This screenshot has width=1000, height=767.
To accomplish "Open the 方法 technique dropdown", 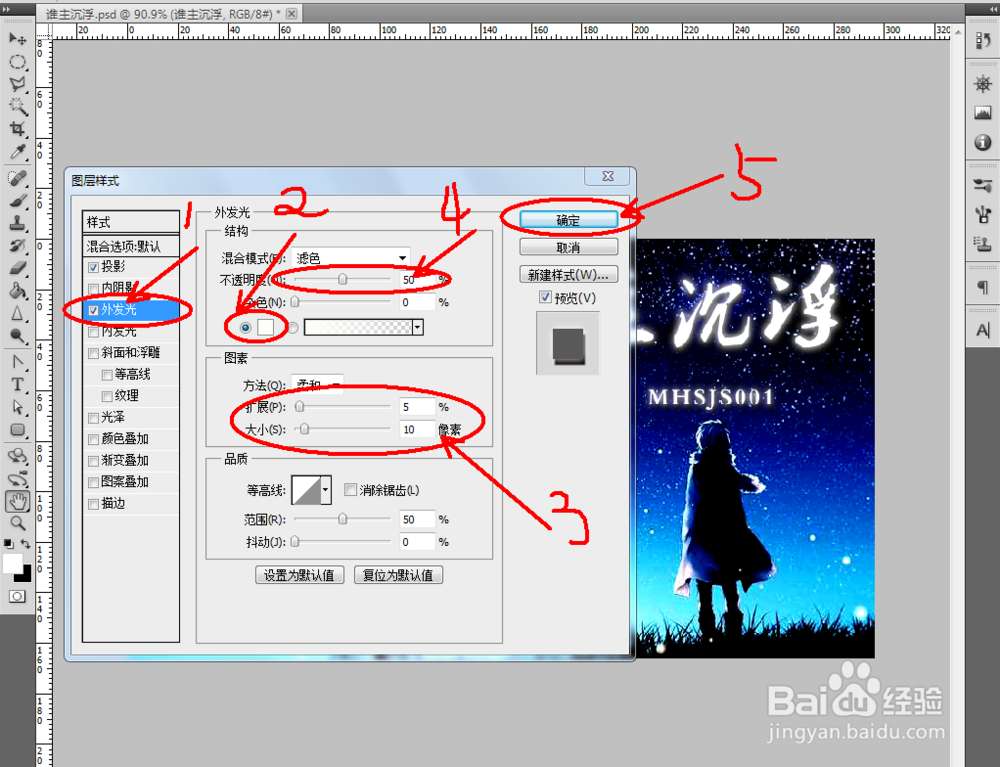I will pyautogui.click(x=318, y=384).
